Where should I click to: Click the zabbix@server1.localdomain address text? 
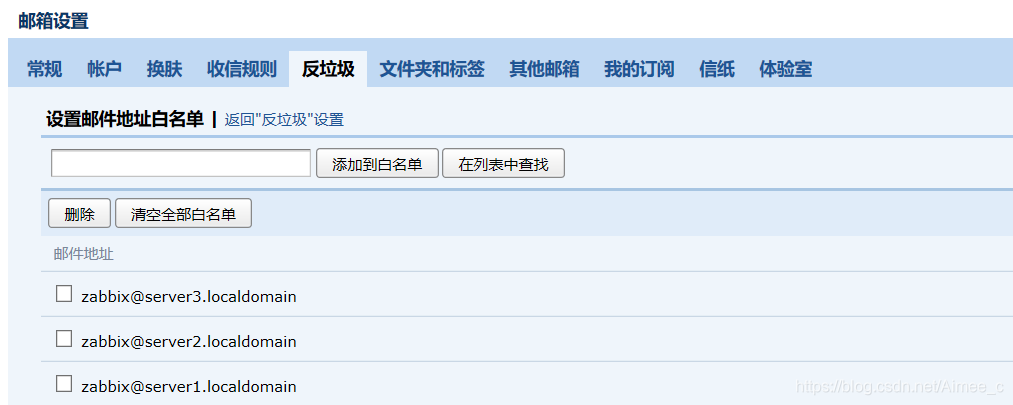[x=189, y=387]
